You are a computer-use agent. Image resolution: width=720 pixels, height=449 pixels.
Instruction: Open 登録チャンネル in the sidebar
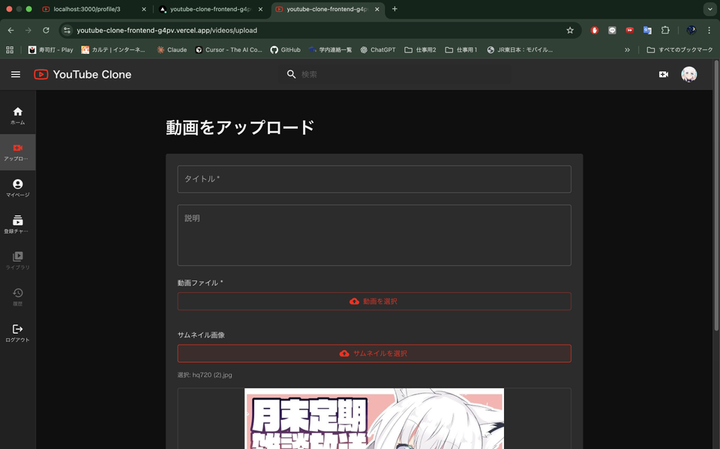17,225
